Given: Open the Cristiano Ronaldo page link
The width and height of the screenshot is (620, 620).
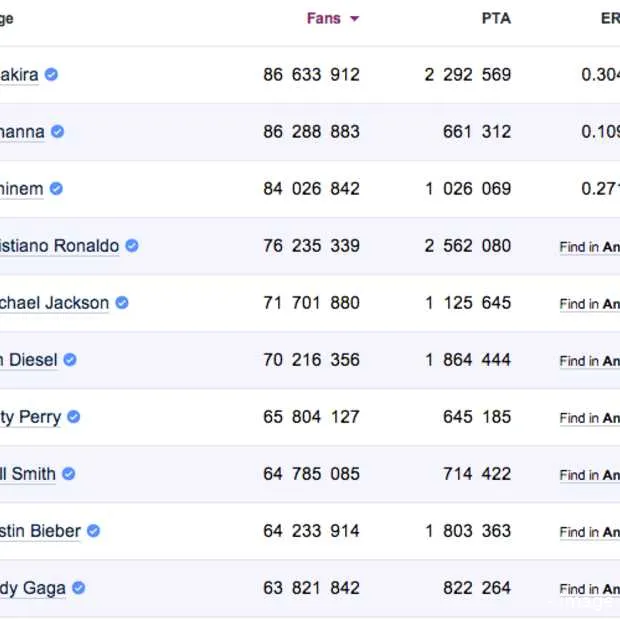Looking at the screenshot, I should [x=59, y=246].
